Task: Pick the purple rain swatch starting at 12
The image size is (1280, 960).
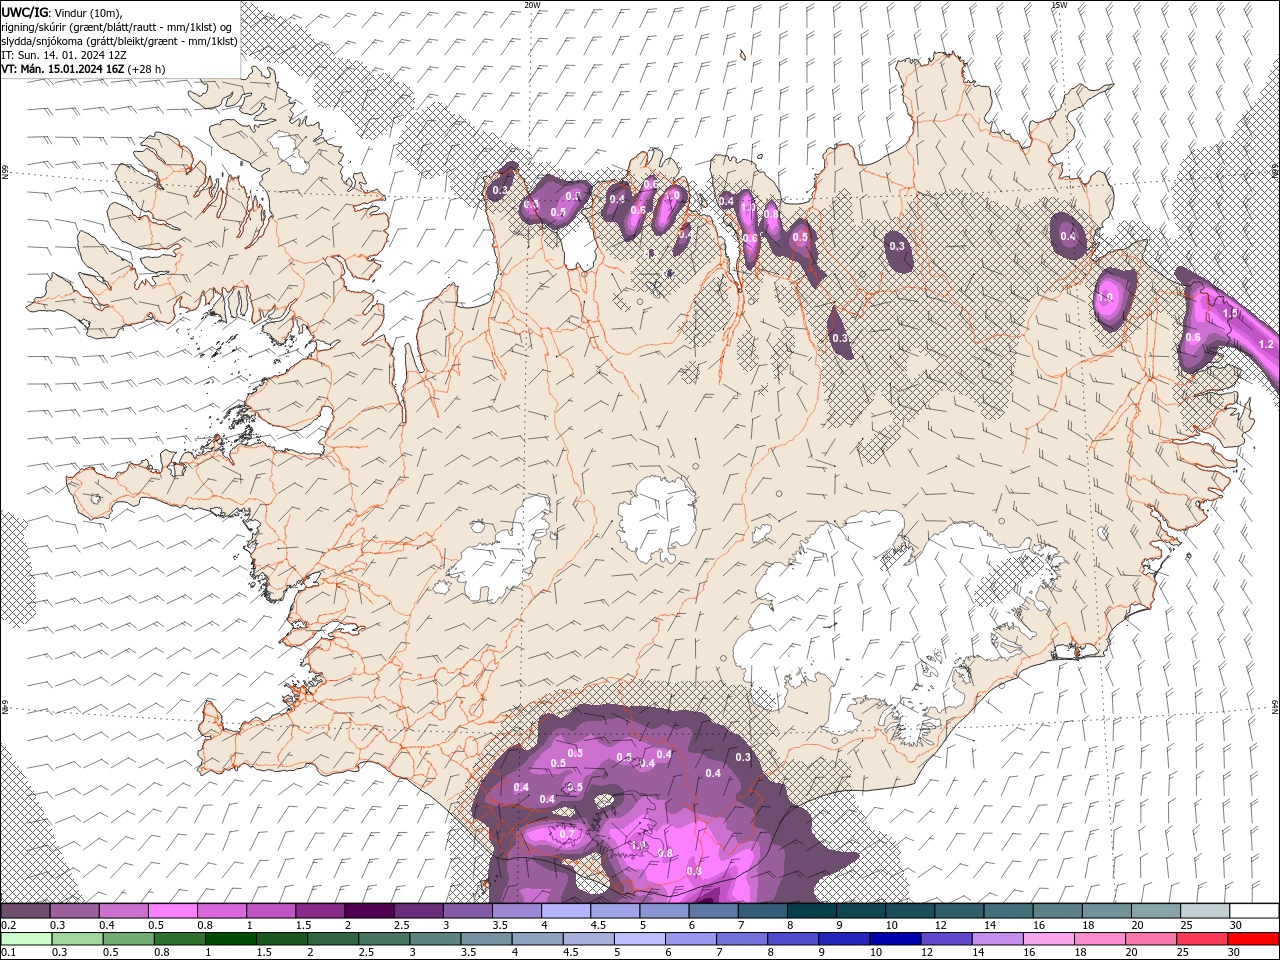Action: click(x=947, y=939)
